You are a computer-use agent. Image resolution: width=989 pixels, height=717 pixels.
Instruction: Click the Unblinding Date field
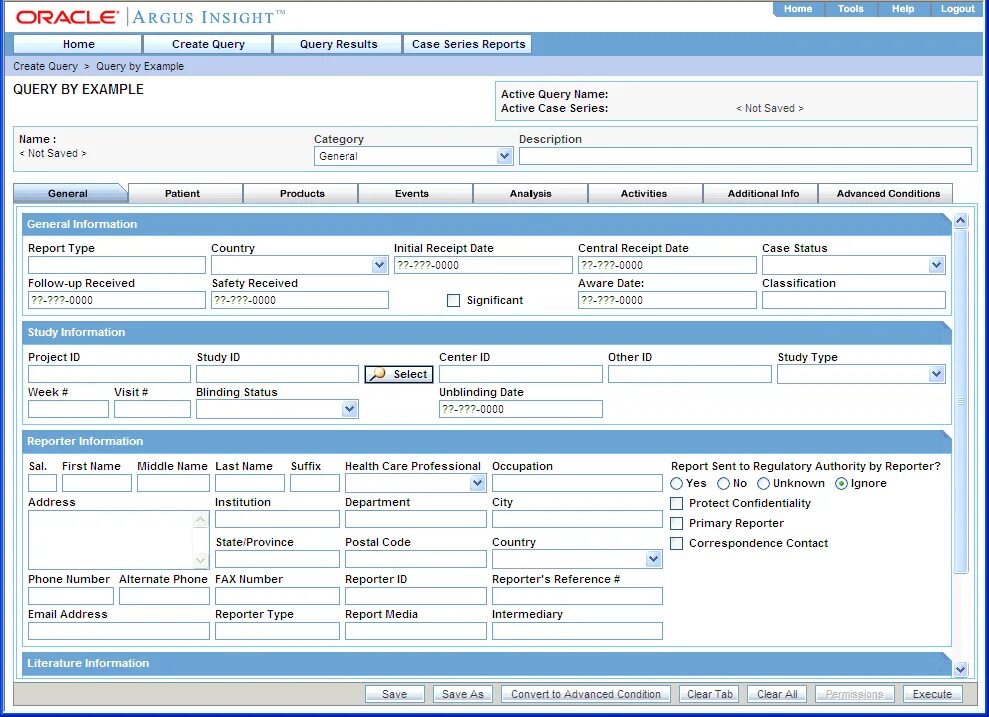tap(520, 409)
